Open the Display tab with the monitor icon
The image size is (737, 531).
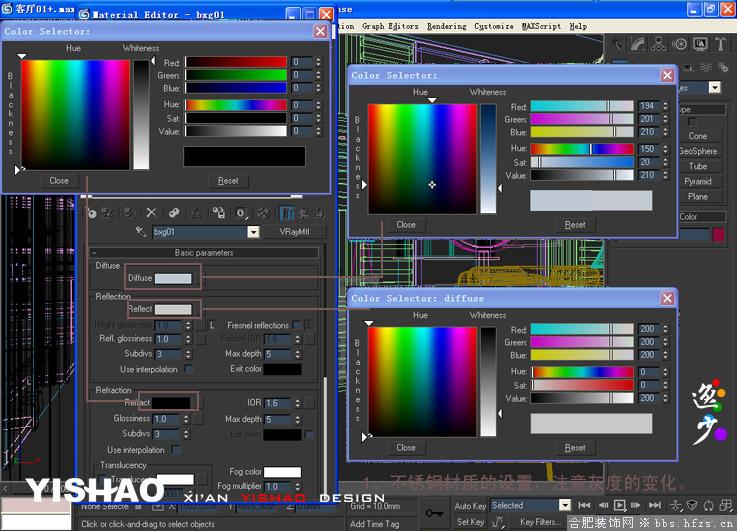pyautogui.click(x=700, y=45)
